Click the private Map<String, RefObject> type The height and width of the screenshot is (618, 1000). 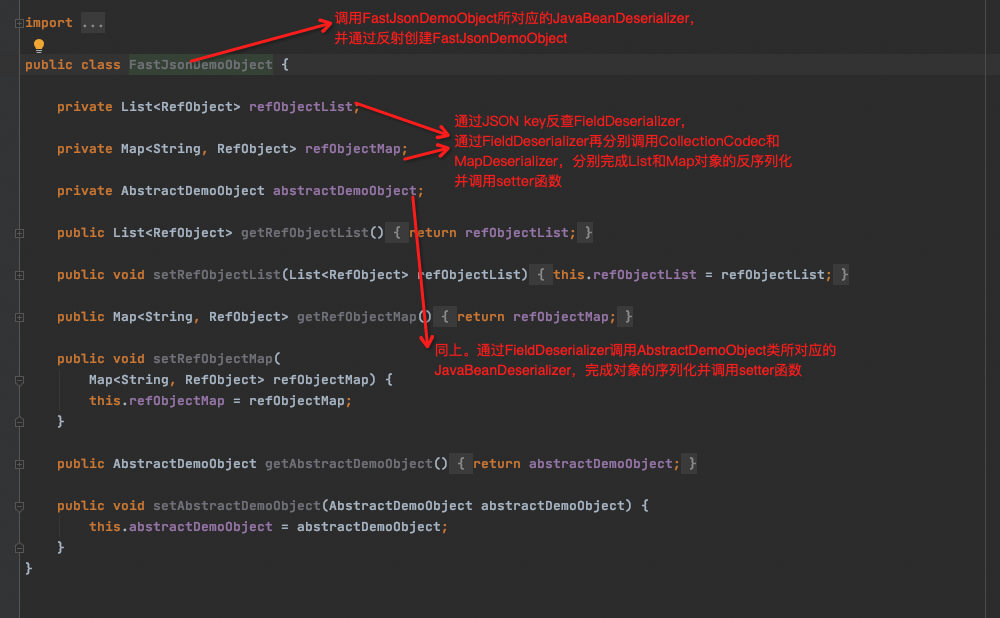pyautogui.click(x=209, y=149)
